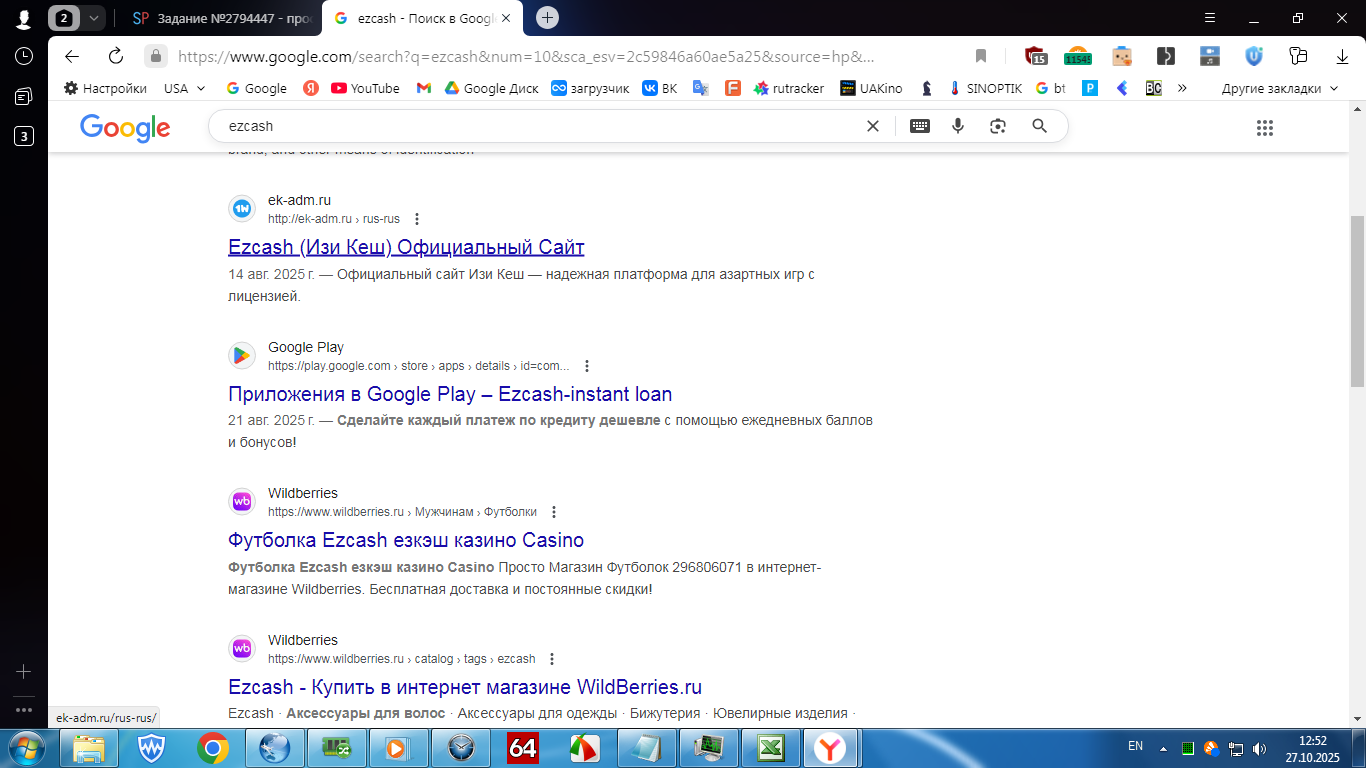This screenshot has height=768, width=1366.
Task: Open options for Wildberries Футболки result
Action: [554, 512]
